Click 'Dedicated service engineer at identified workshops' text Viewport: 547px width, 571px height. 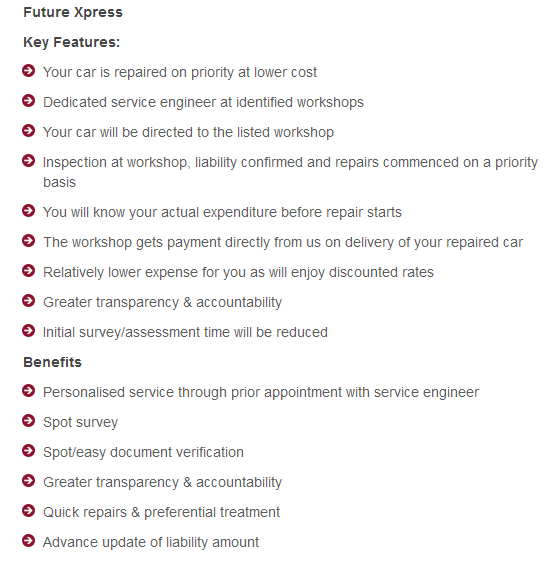[203, 102]
